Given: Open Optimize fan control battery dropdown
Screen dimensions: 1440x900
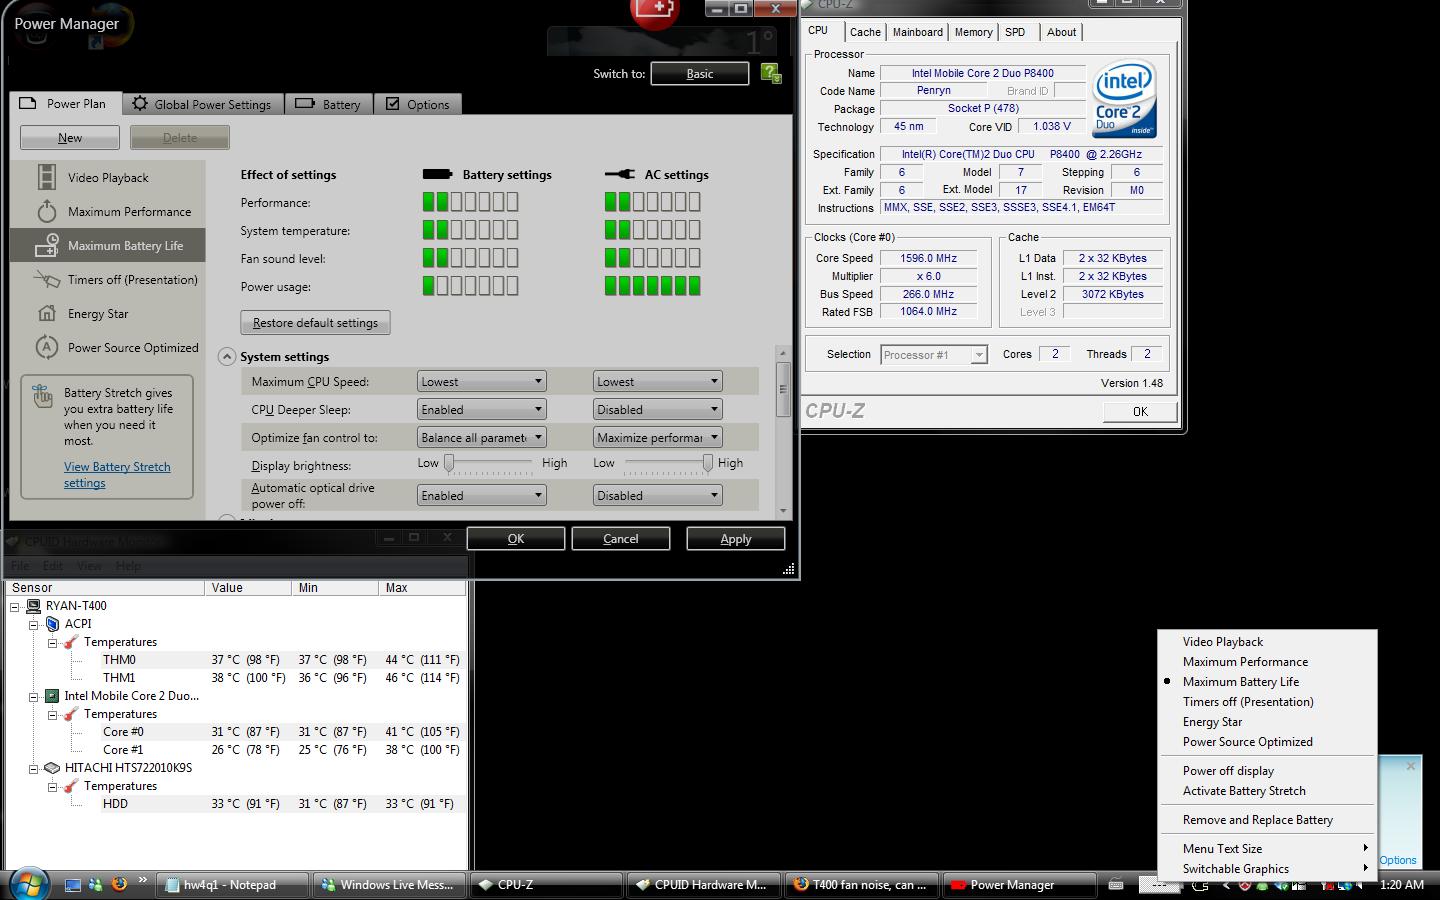Looking at the screenshot, I should [x=481, y=437].
